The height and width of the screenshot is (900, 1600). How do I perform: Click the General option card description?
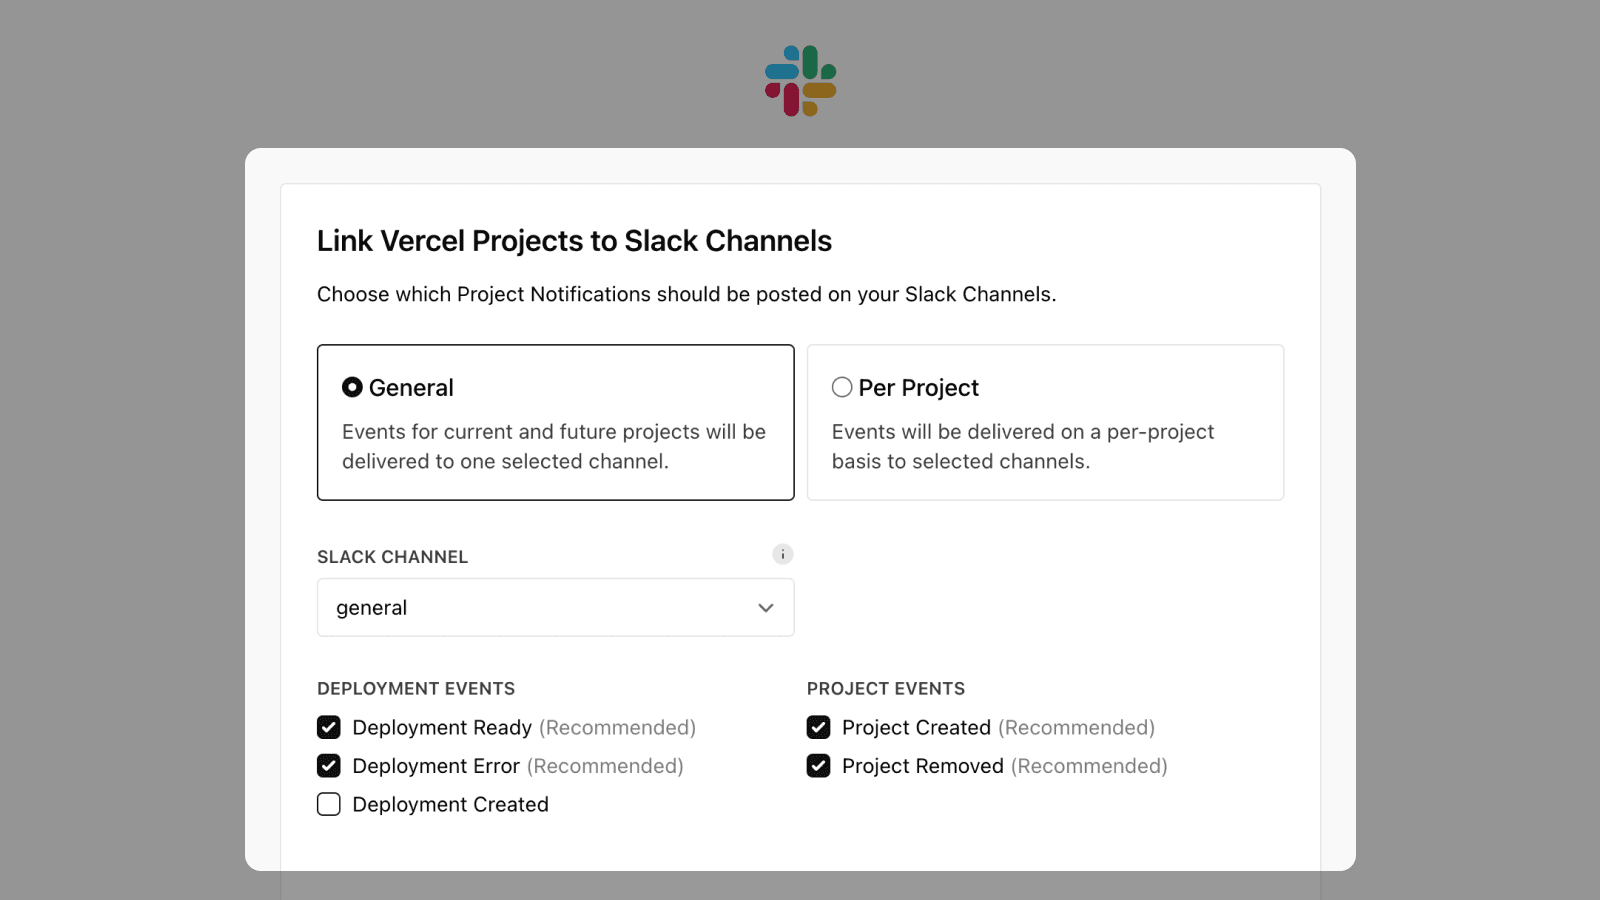[553, 446]
